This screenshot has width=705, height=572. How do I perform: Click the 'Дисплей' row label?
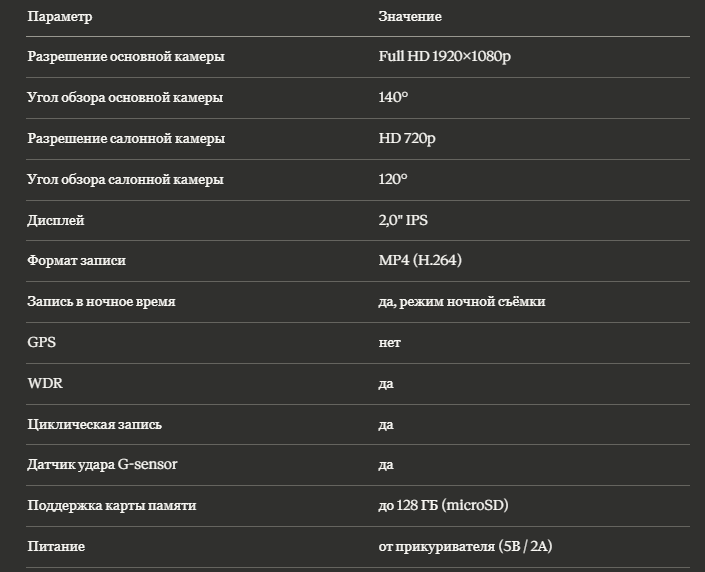[56, 220]
